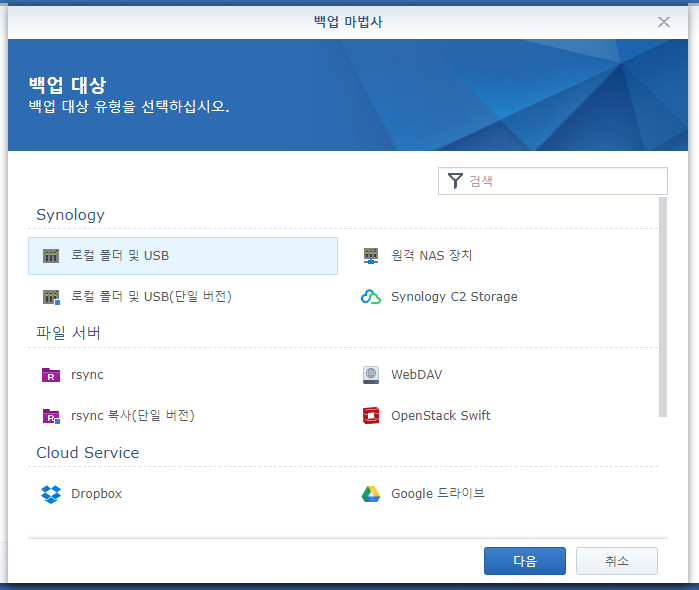Click the 다음 next button
699x590 pixels.
[x=525, y=561]
